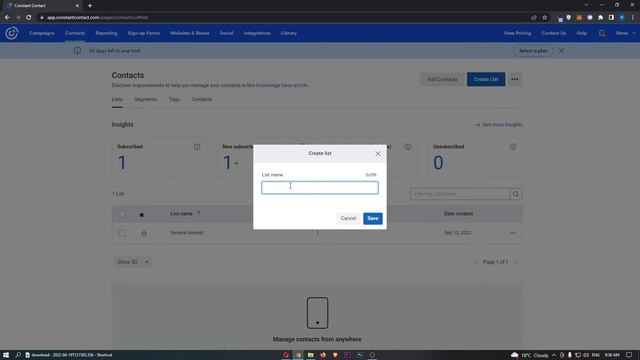The height and width of the screenshot is (360, 640).
Task: Open the Contacts menu item
Action: [75, 33]
